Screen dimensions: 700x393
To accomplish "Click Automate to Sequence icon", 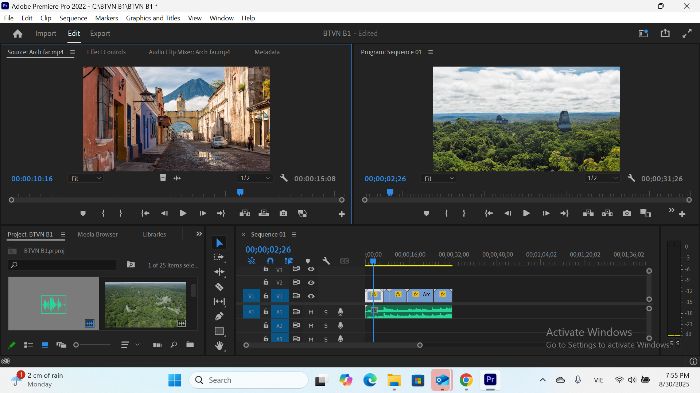I will coord(157,345).
